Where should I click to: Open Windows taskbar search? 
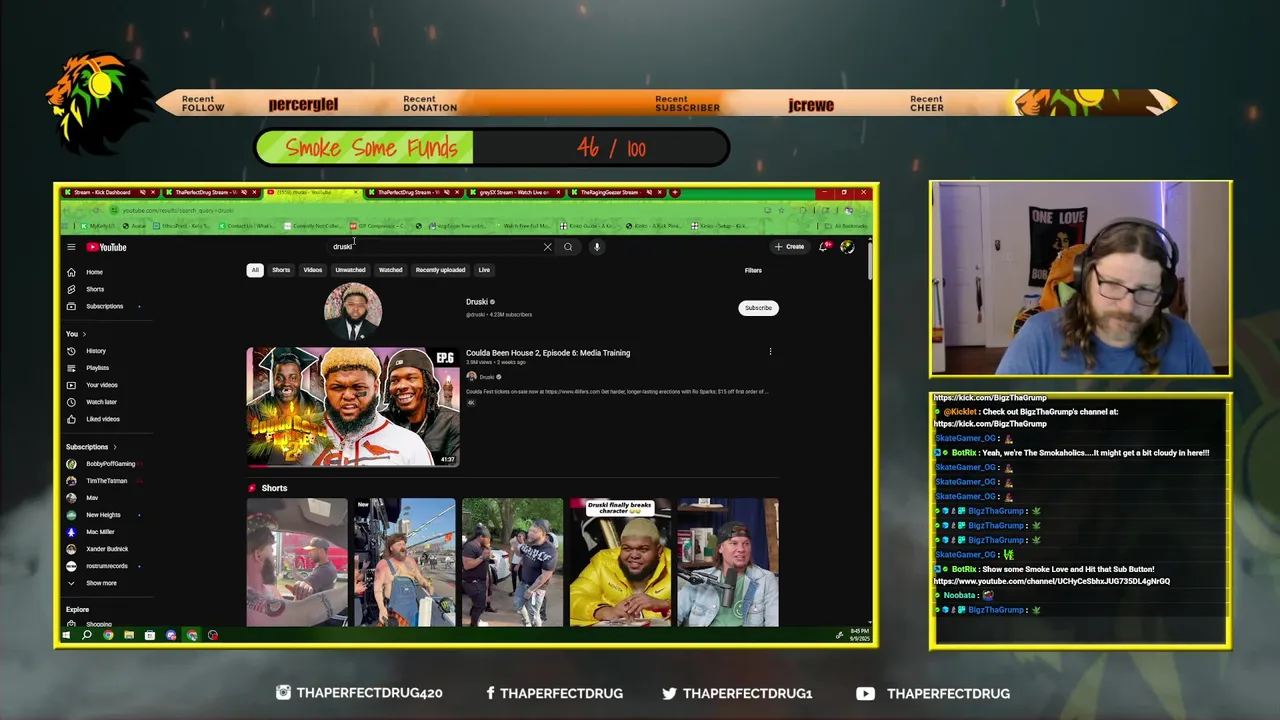pyautogui.click(x=87, y=635)
